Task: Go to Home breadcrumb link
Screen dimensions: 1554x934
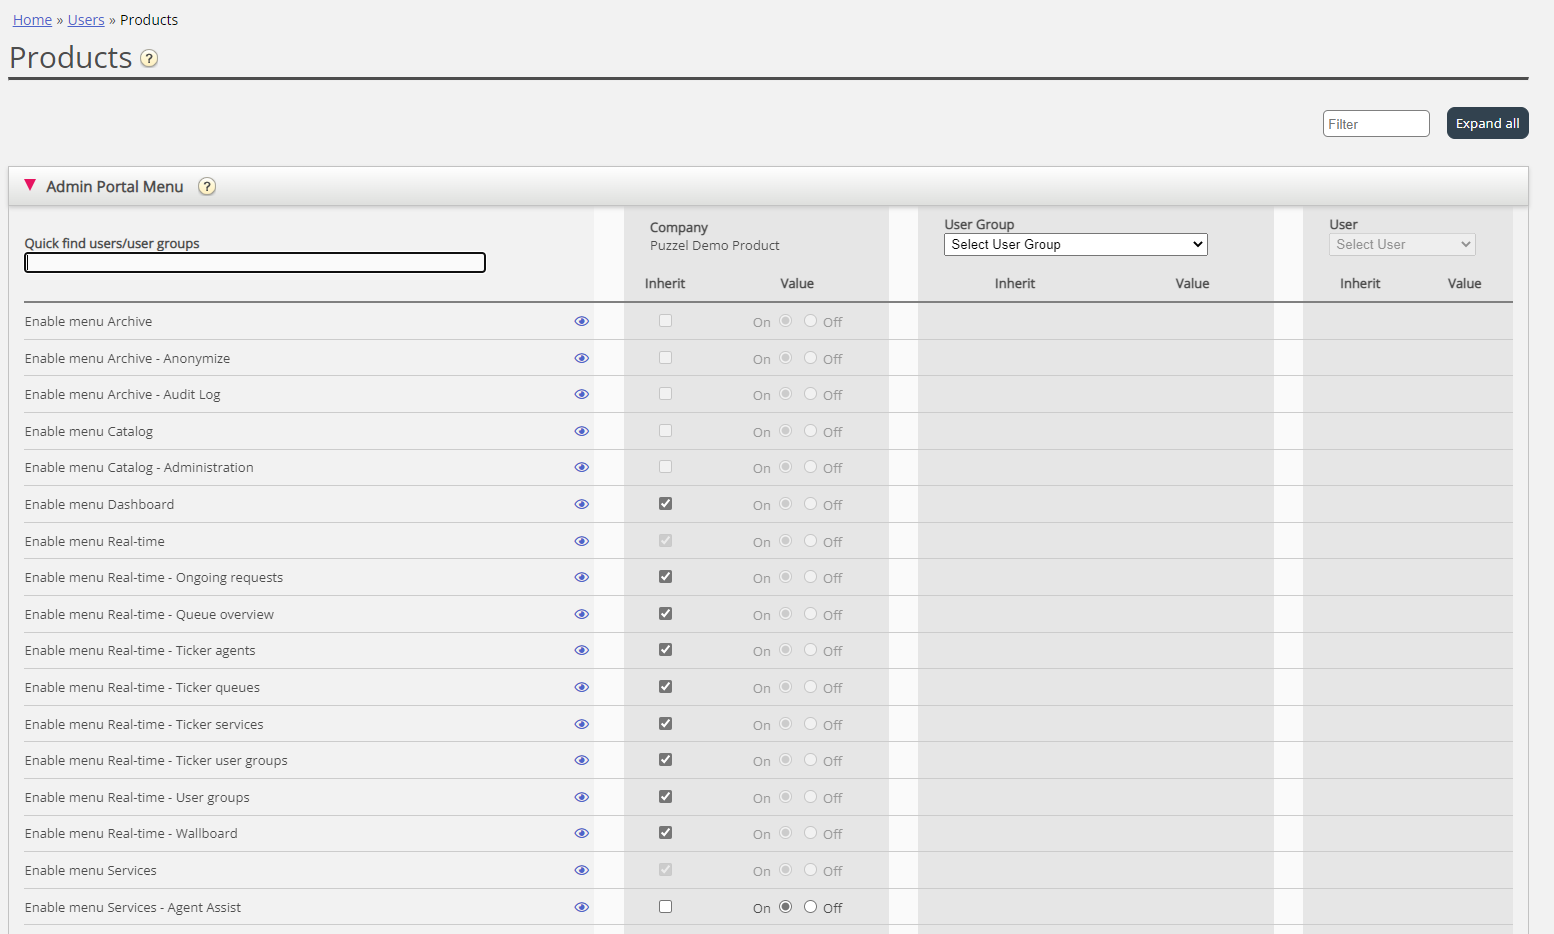Action: (x=32, y=20)
